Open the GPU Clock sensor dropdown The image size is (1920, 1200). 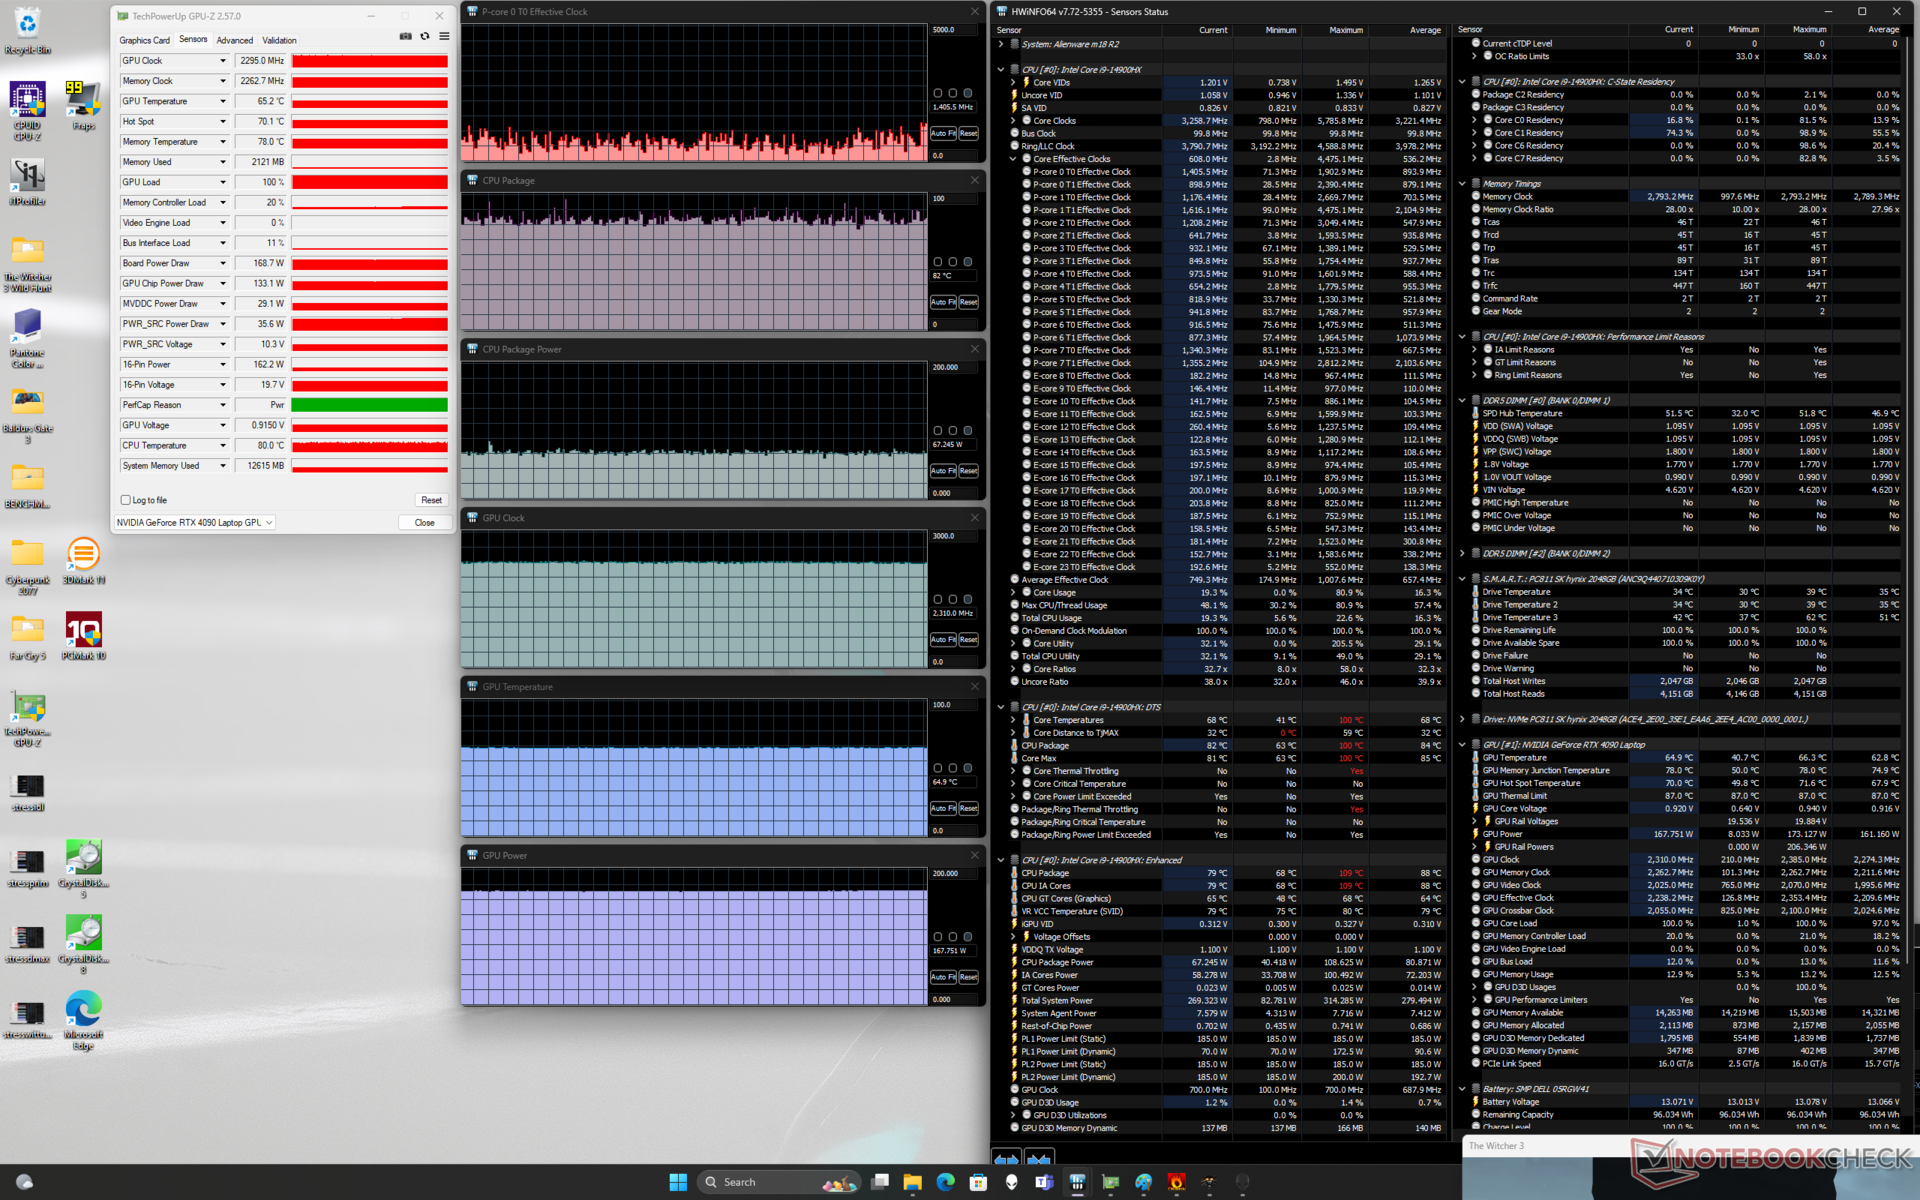pyautogui.click(x=223, y=61)
